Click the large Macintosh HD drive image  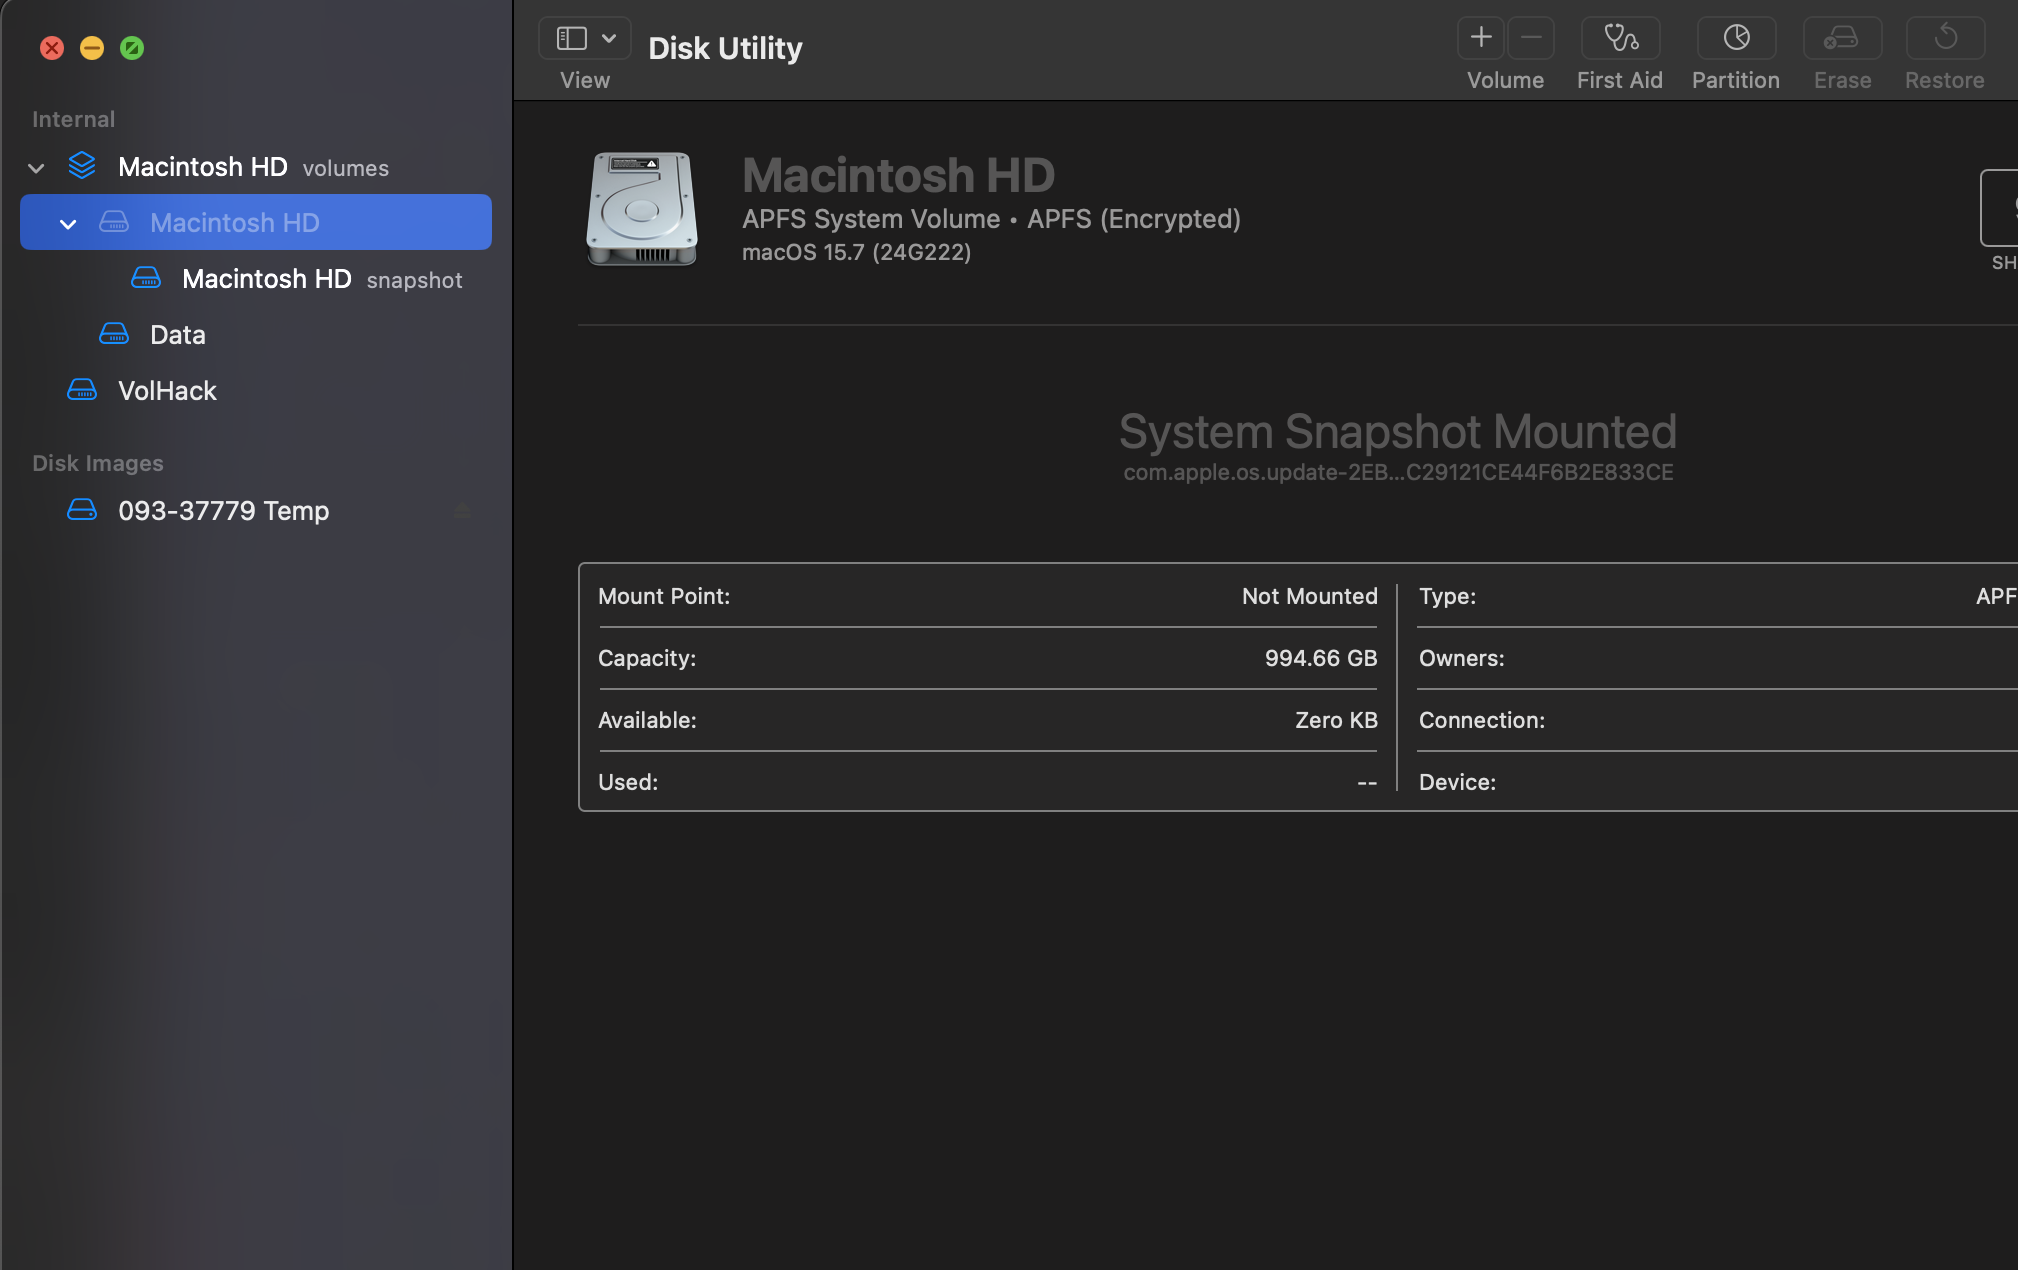(641, 209)
